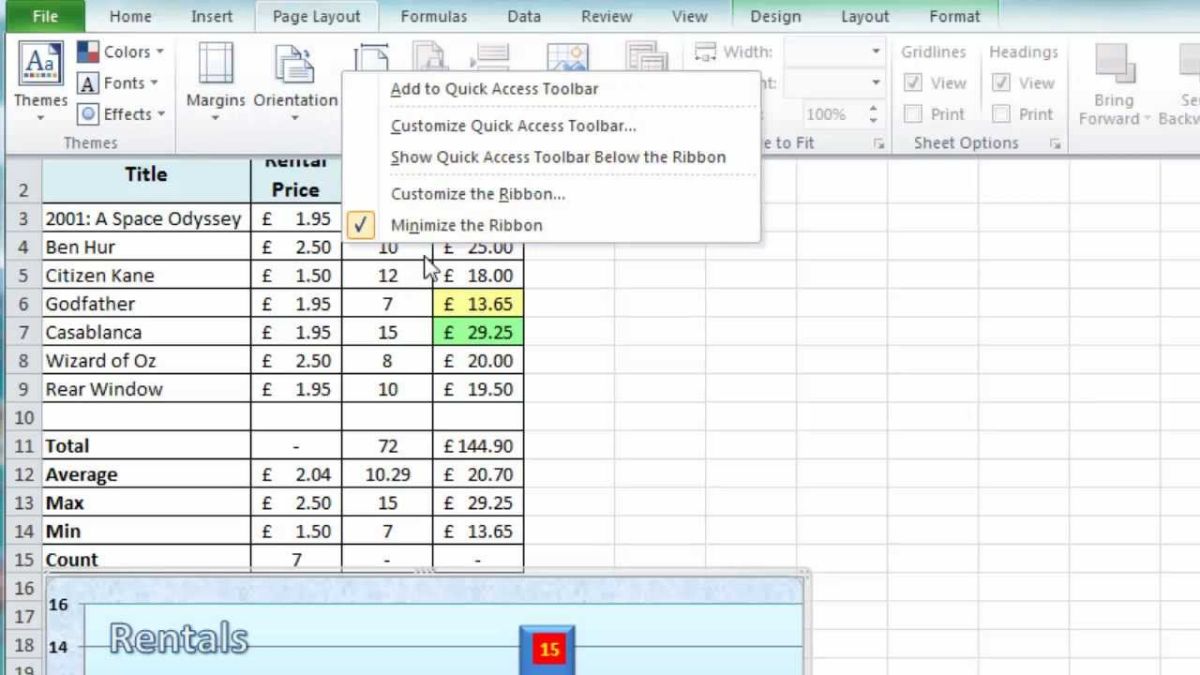Screen dimensions: 1200x675
Task: Choose Show Quick Access Toolbar Below the Ribbon
Action: (559, 157)
